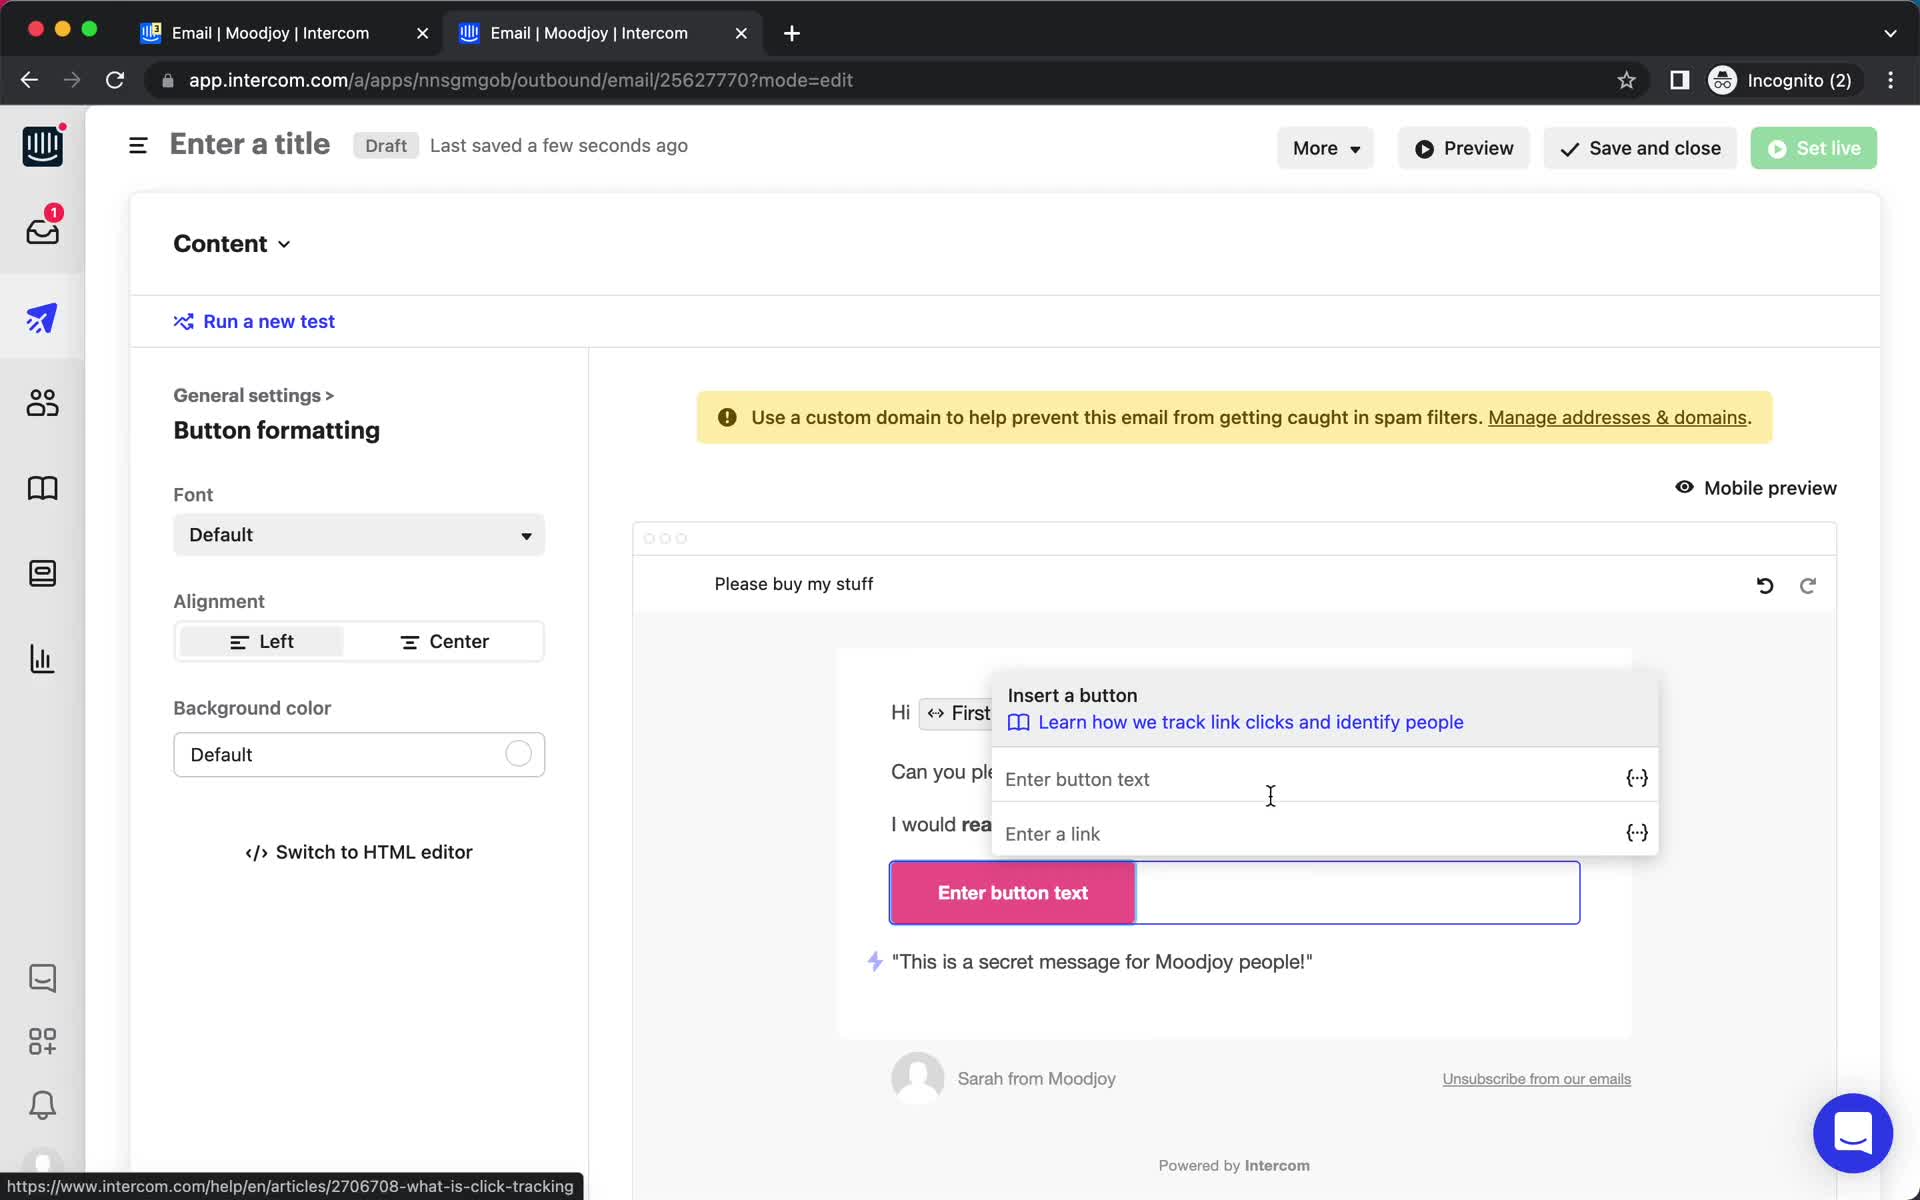Click the Knowledge Base icon in sidebar

pyautogui.click(x=41, y=488)
